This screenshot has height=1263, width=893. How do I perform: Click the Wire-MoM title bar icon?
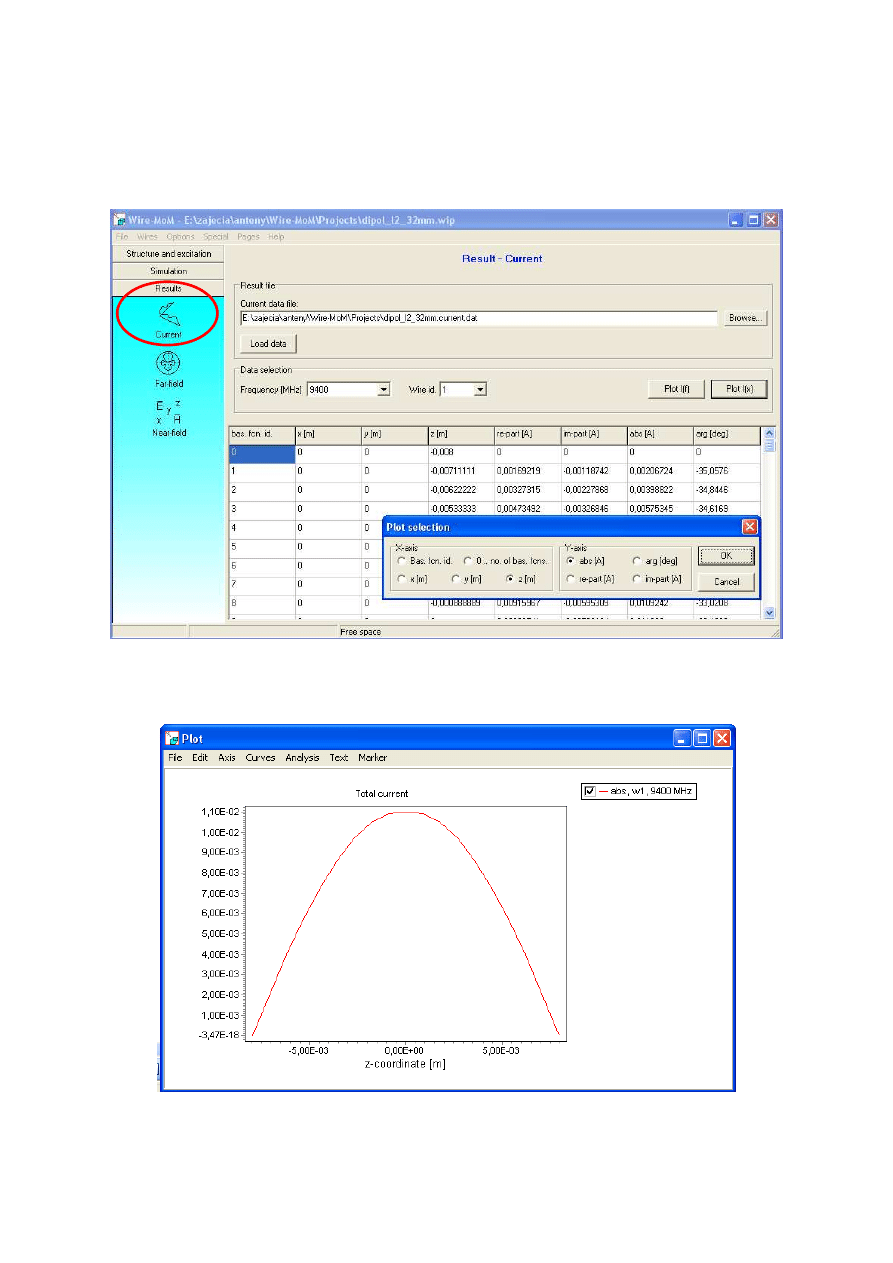(x=119, y=219)
